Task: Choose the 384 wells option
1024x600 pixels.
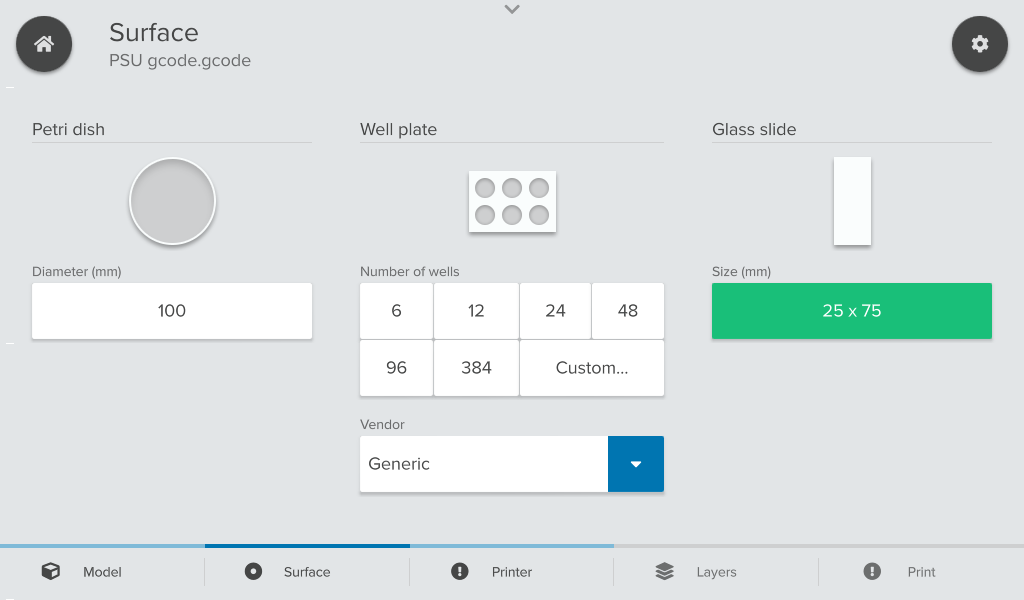Action: tap(476, 368)
